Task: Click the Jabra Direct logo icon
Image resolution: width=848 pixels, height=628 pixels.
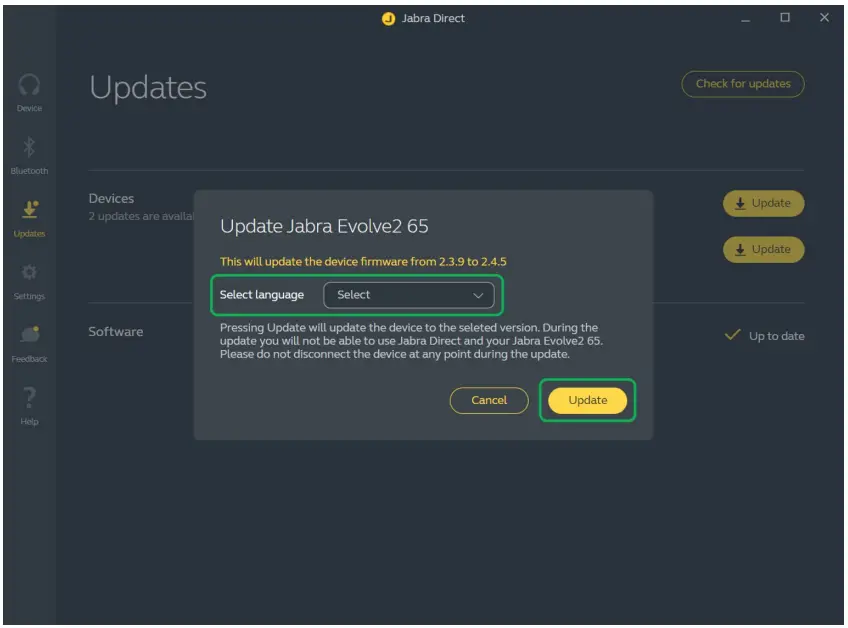Action: point(388,19)
